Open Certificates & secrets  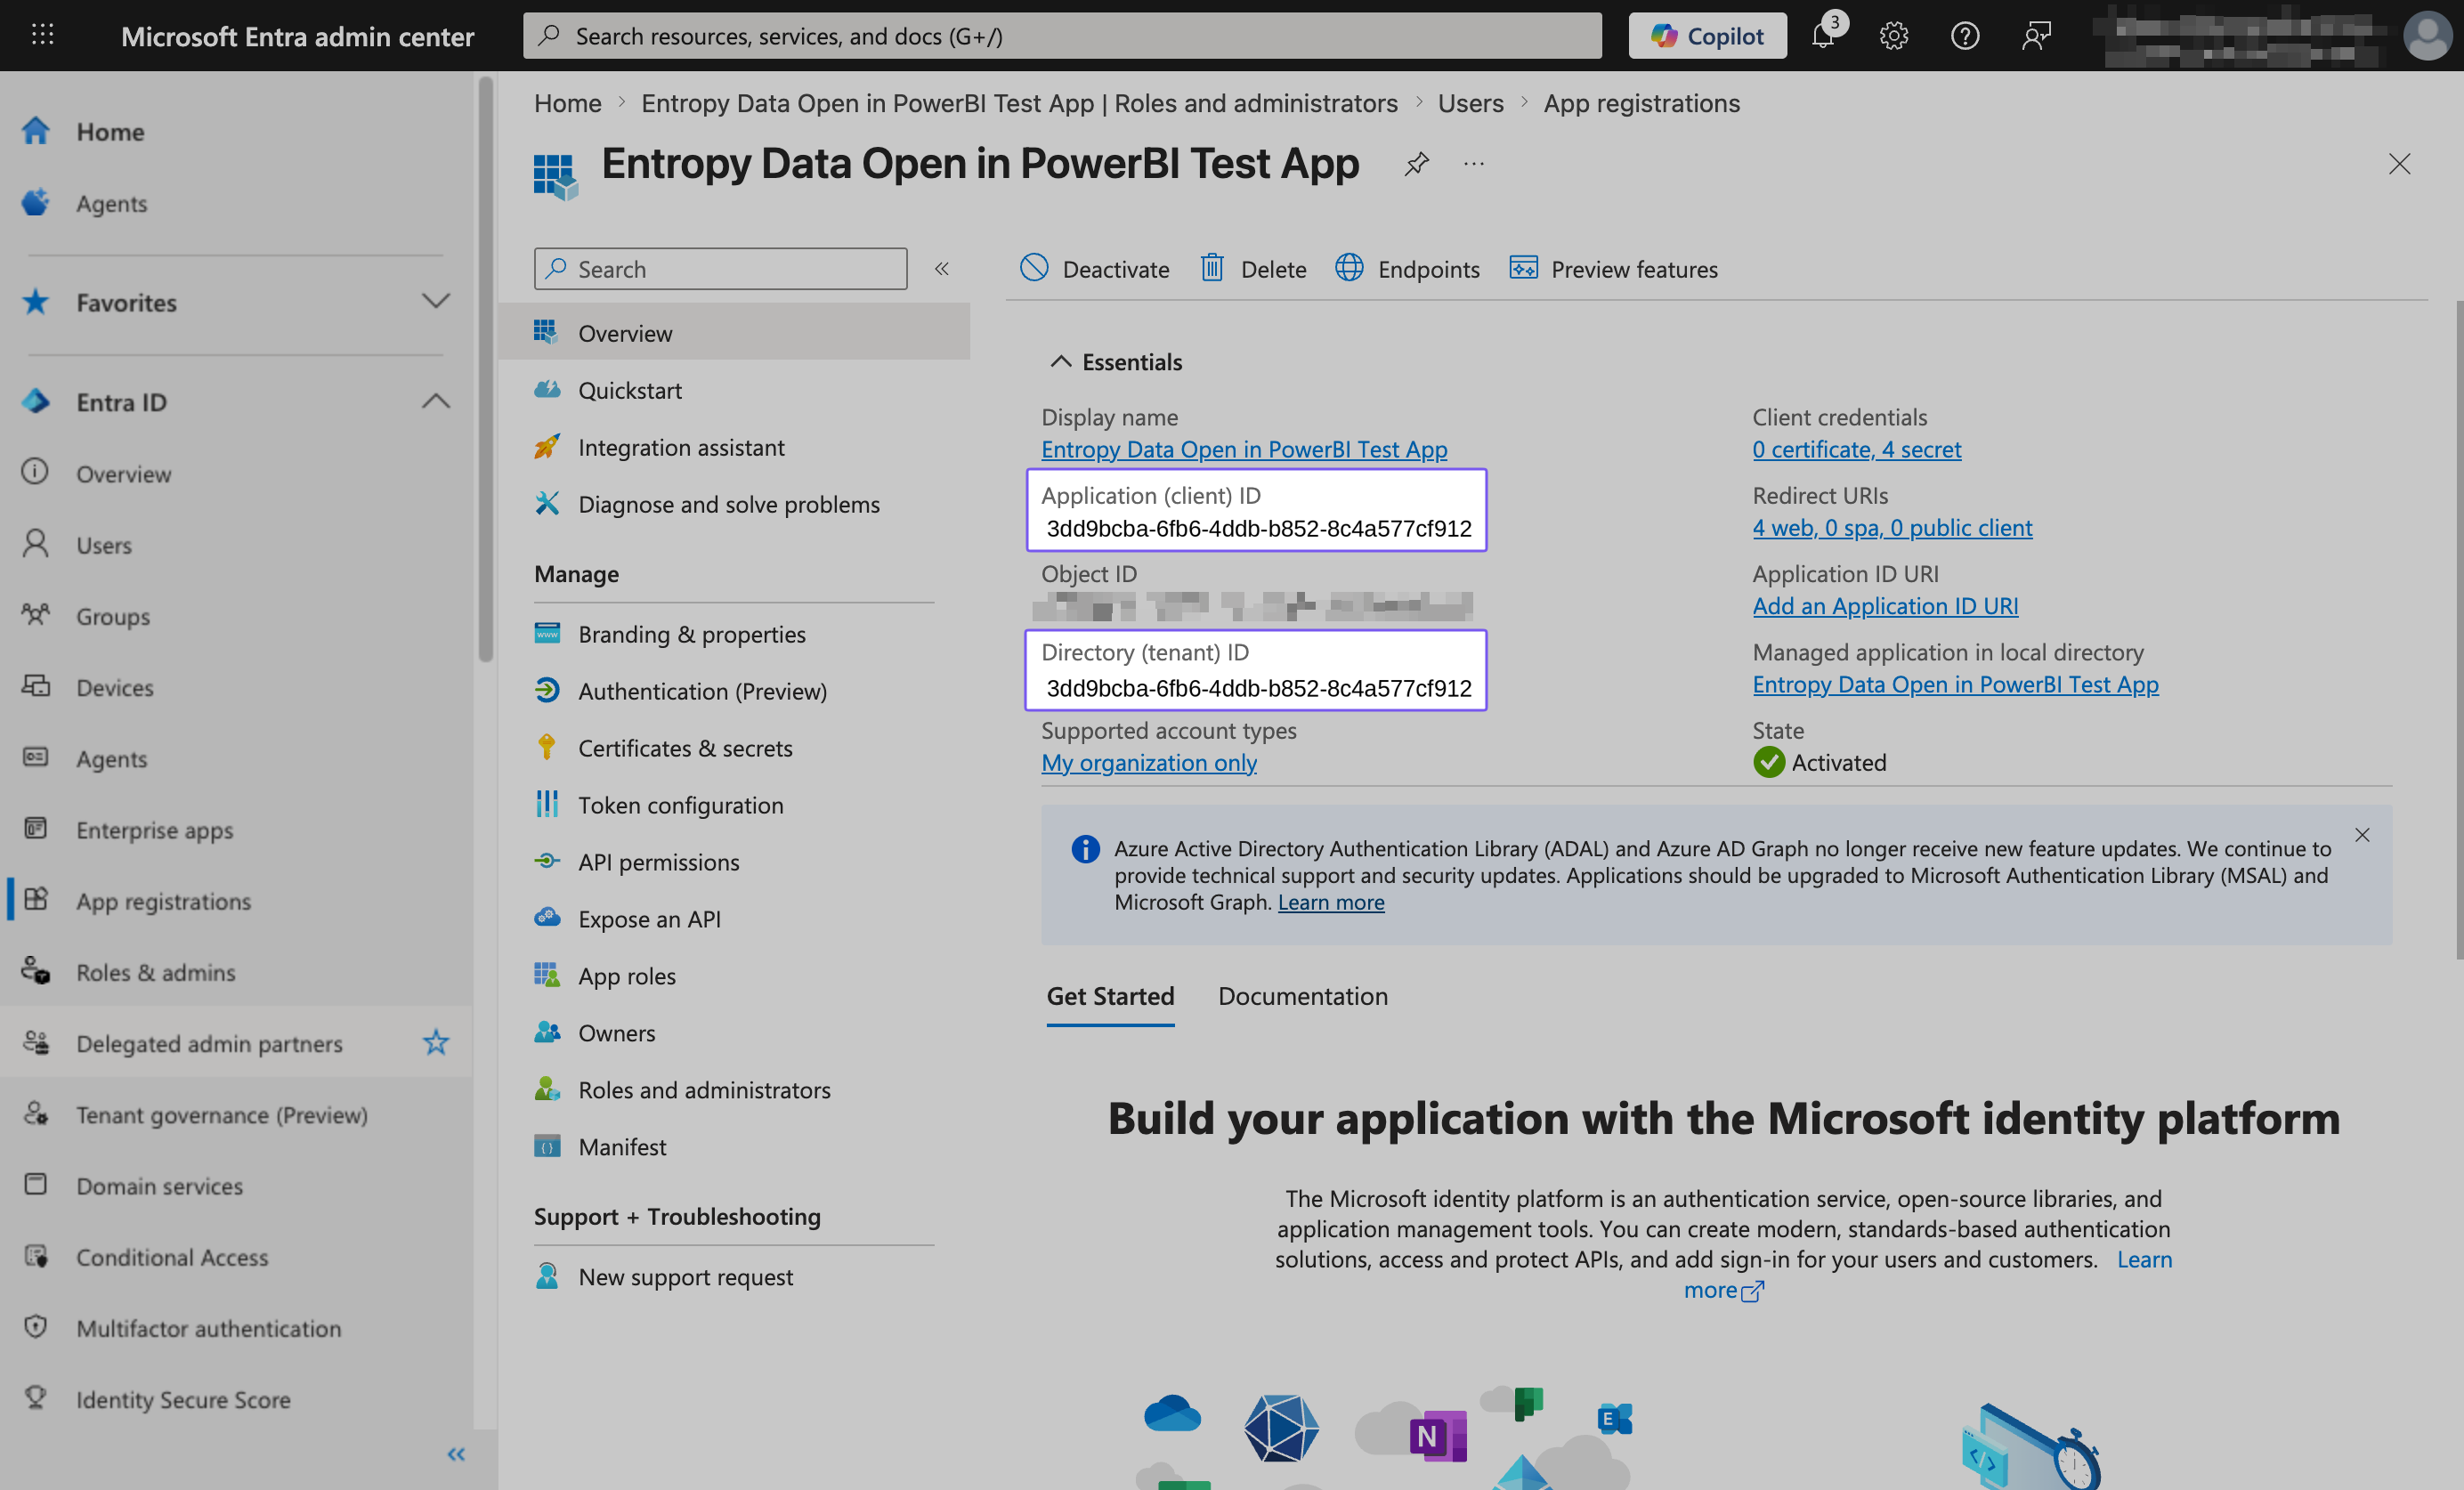[x=685, y=747]
